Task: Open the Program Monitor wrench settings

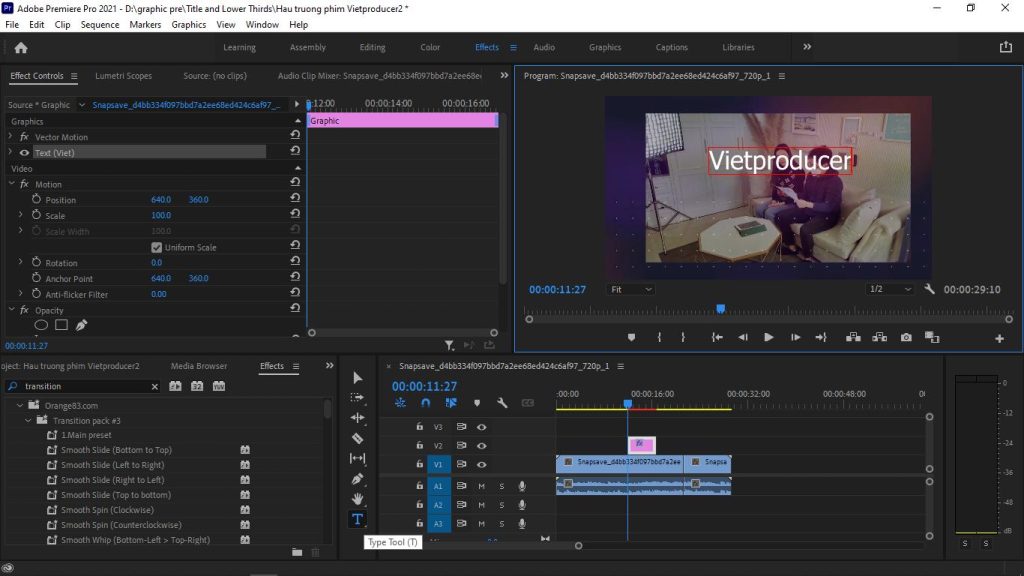Action: point(929,289)
